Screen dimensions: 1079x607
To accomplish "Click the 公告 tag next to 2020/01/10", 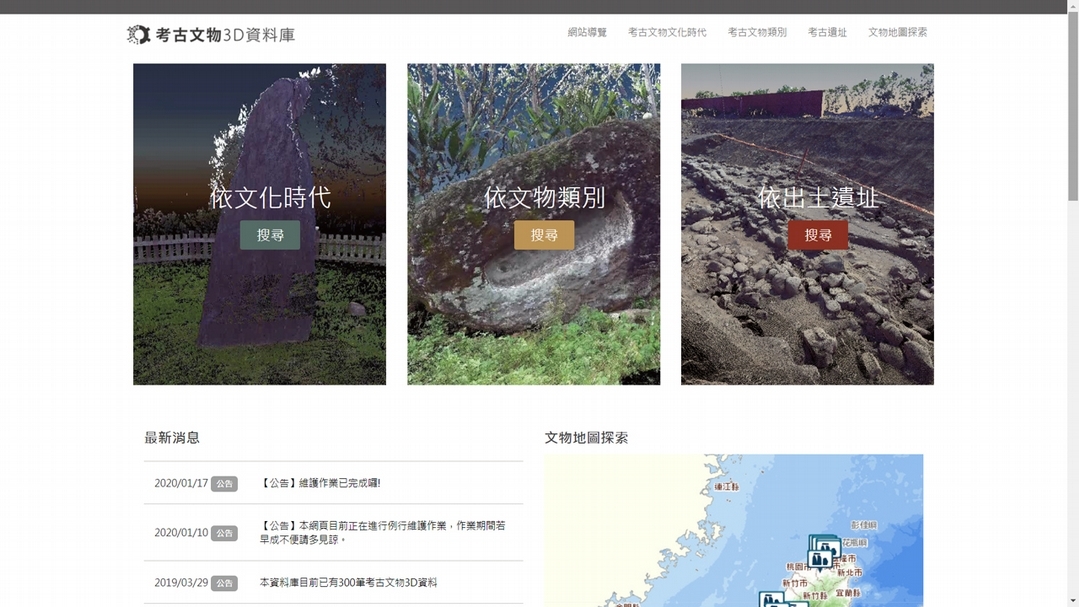I will (x=224, y=533).
